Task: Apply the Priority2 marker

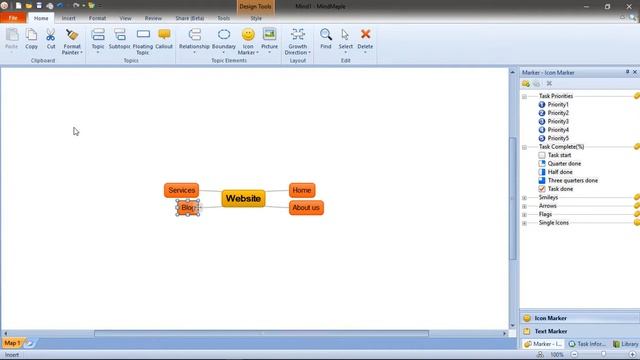Action: coord(553,113)
